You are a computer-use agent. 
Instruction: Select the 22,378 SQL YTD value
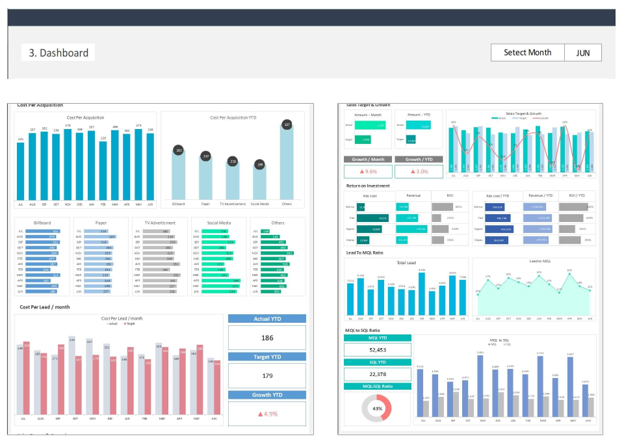point(377,374)
